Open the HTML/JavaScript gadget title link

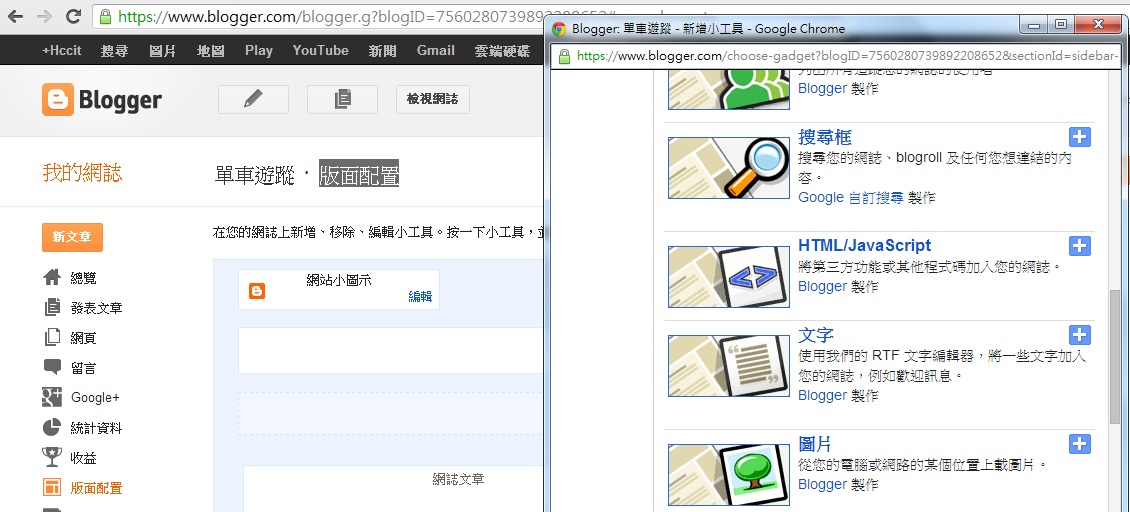point(864,245)
